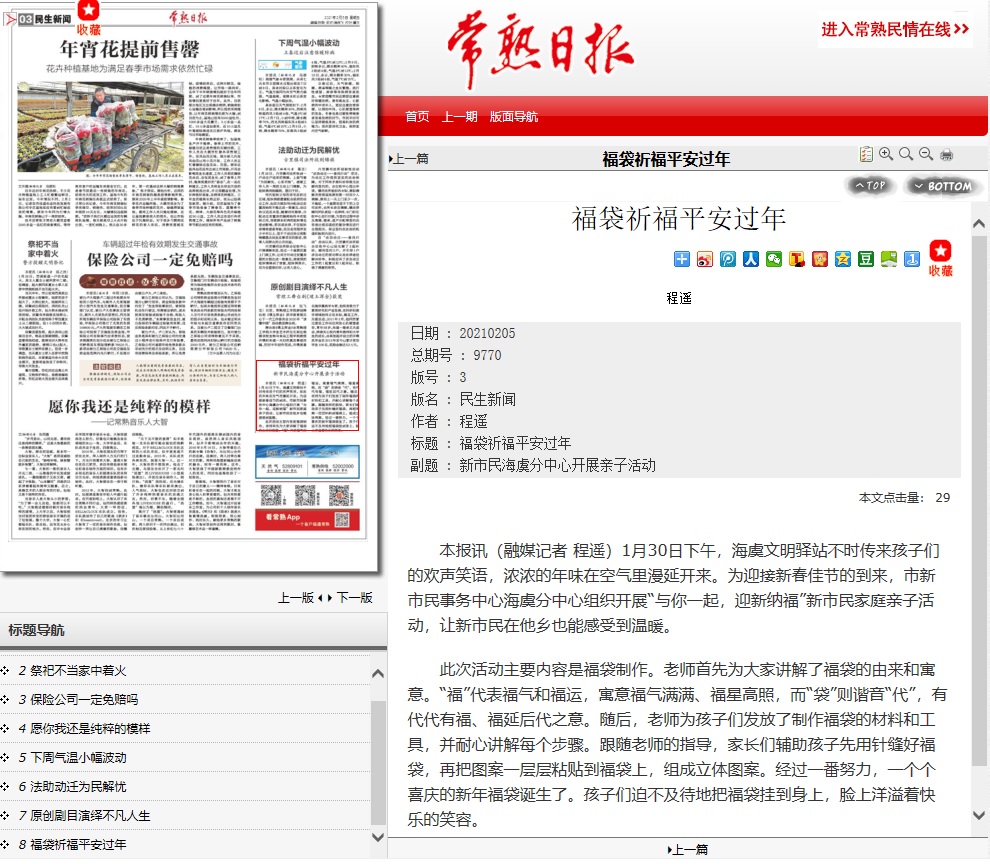Share article via Tencent Weibo icon
990x864 pixels.
click(728, 259)
